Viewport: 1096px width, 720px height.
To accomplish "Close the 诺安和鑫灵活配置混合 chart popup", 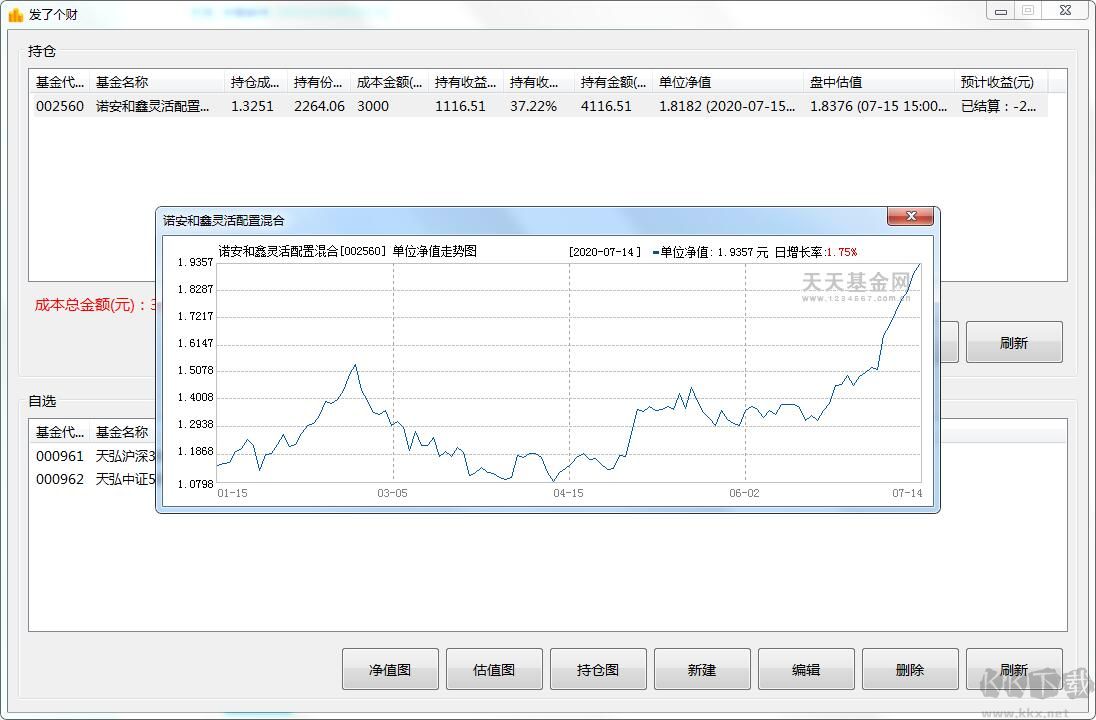I will point(910,217).
